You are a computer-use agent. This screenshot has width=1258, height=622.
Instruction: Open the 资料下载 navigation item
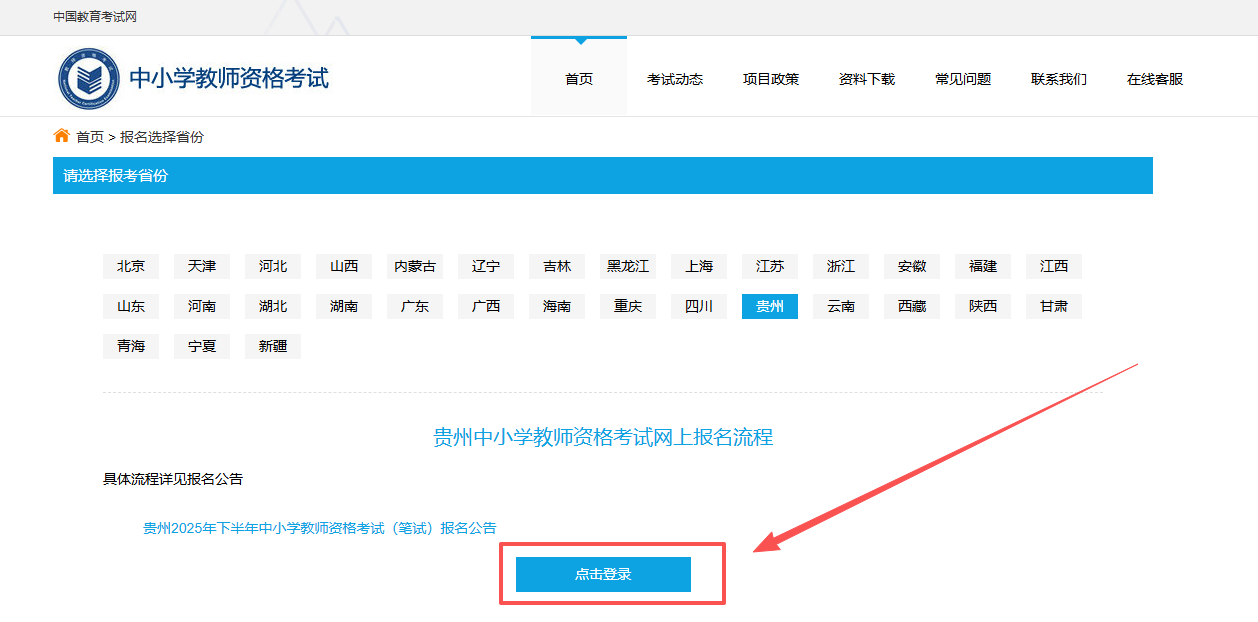[x=867, y=79]
